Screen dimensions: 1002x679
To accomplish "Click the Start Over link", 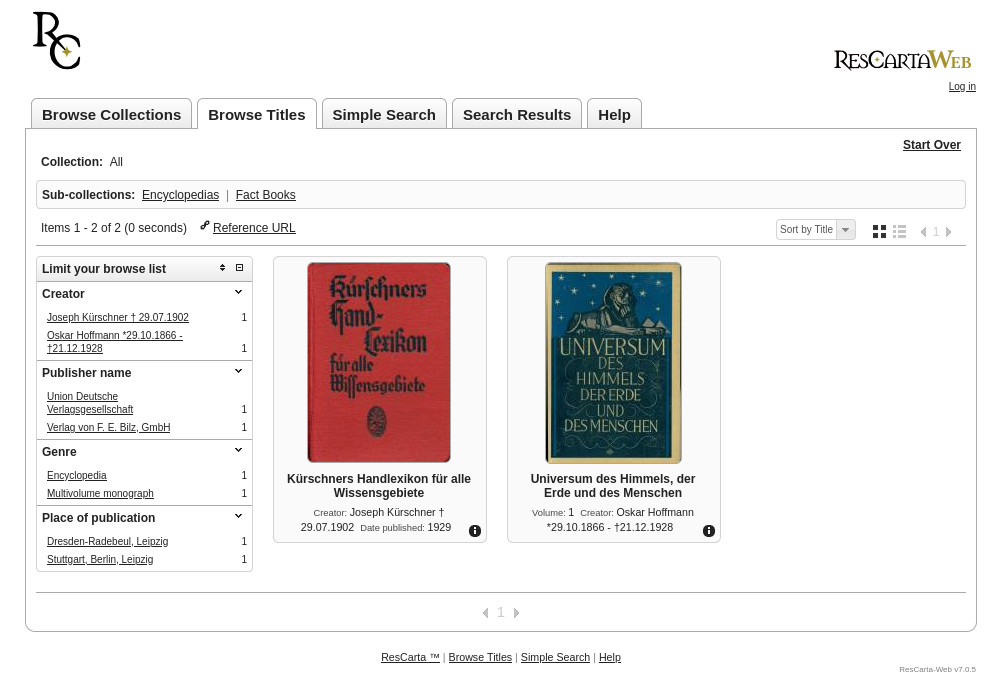I will point(932,145).
